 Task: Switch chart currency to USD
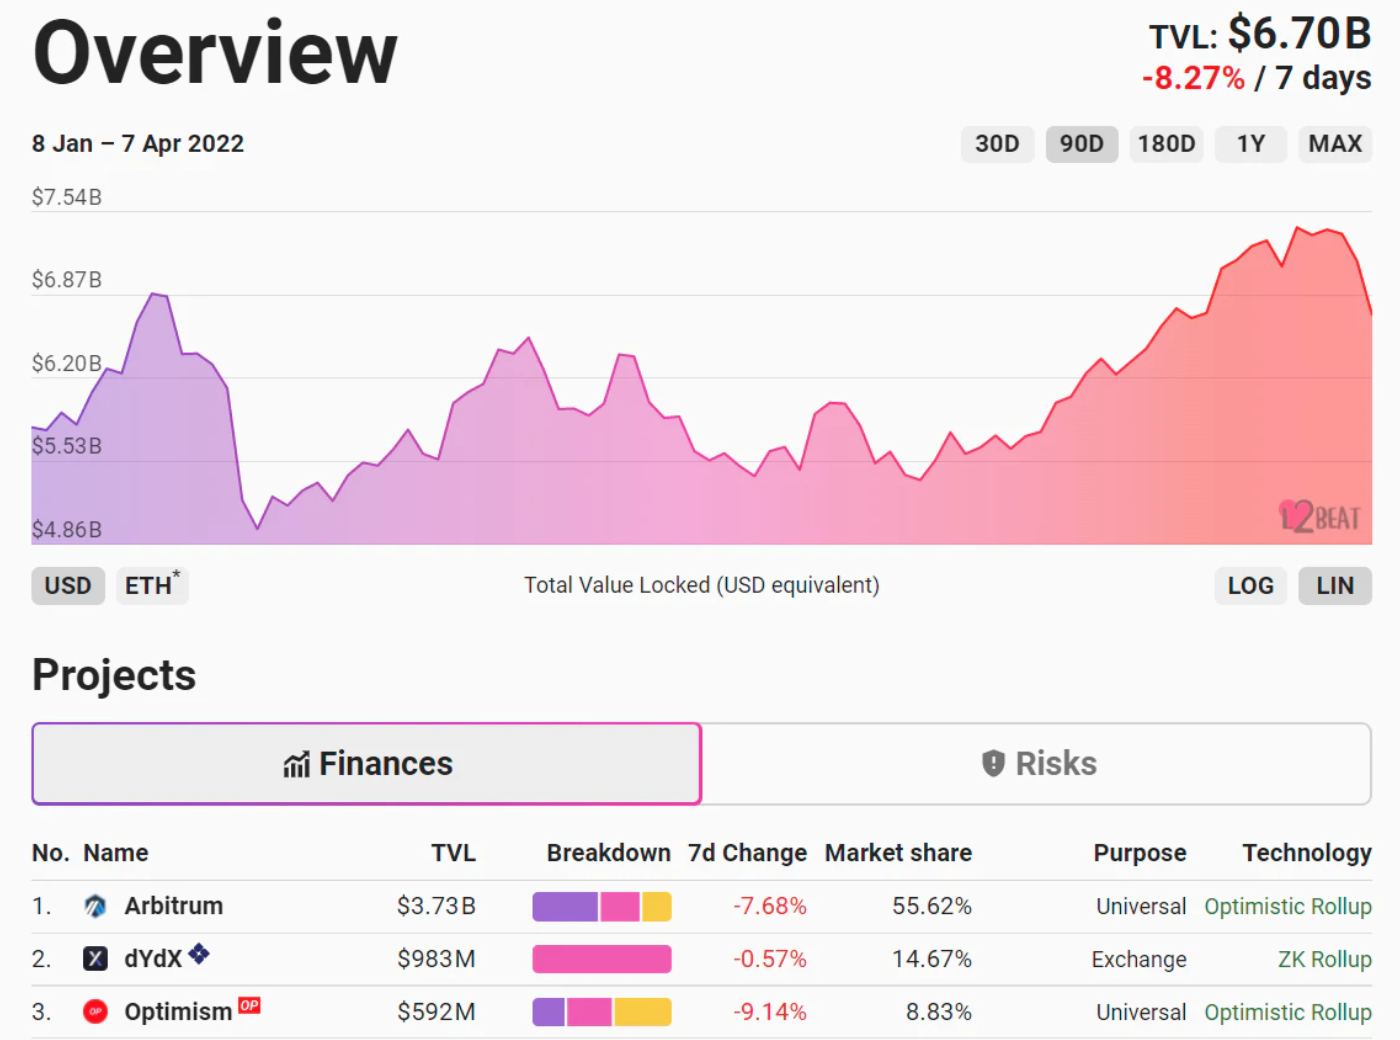[68, 586]
